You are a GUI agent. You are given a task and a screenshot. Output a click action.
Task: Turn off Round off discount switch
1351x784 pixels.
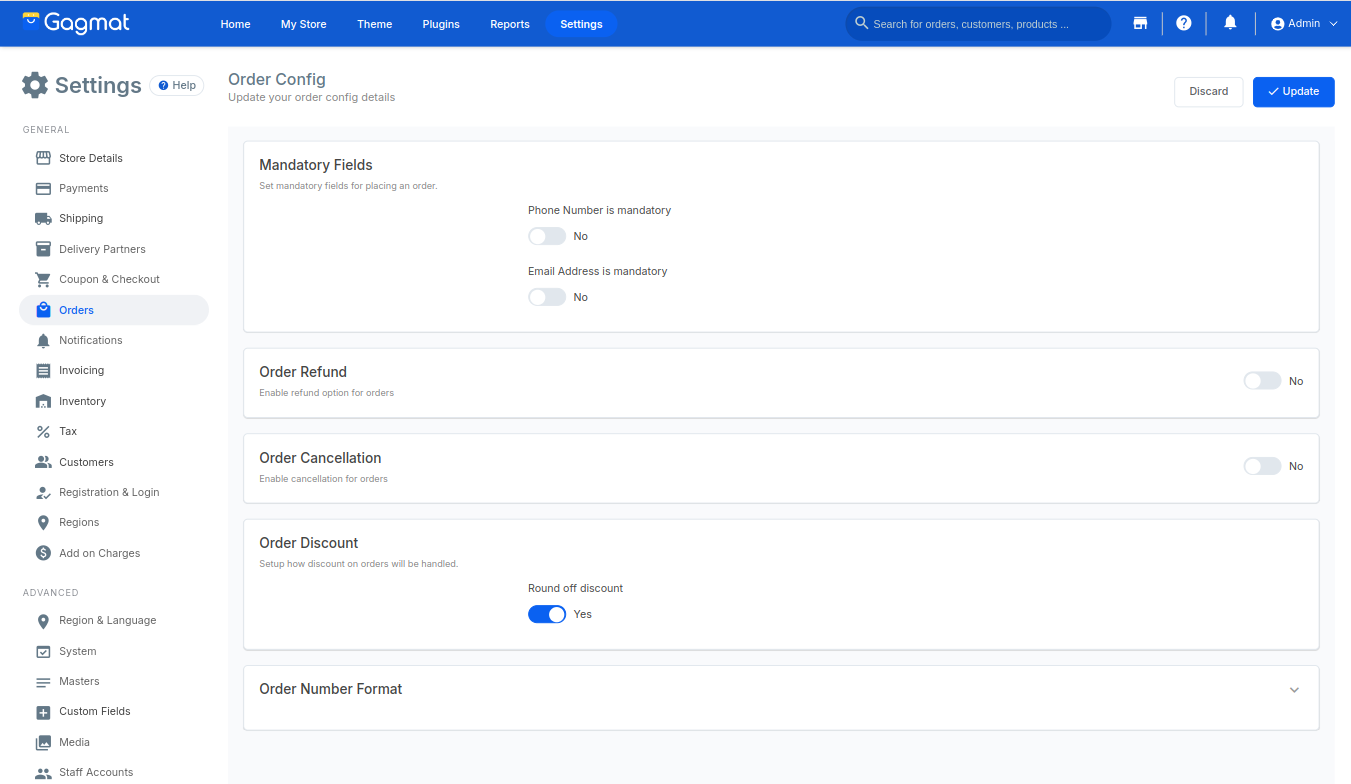pos(547,614)
